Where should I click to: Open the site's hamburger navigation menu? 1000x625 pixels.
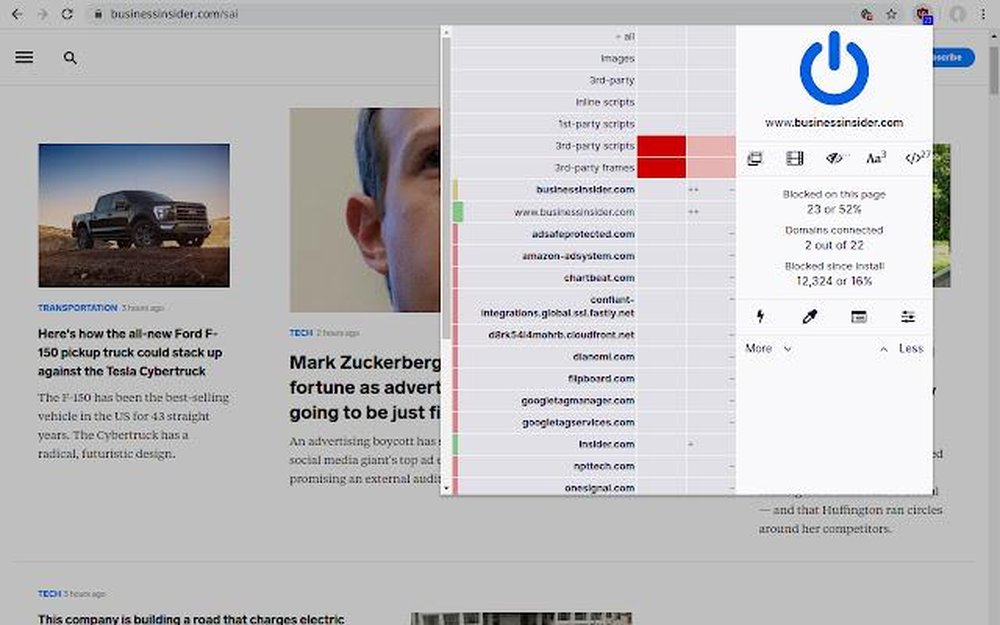pyautogui.click(x=23, y=57)
